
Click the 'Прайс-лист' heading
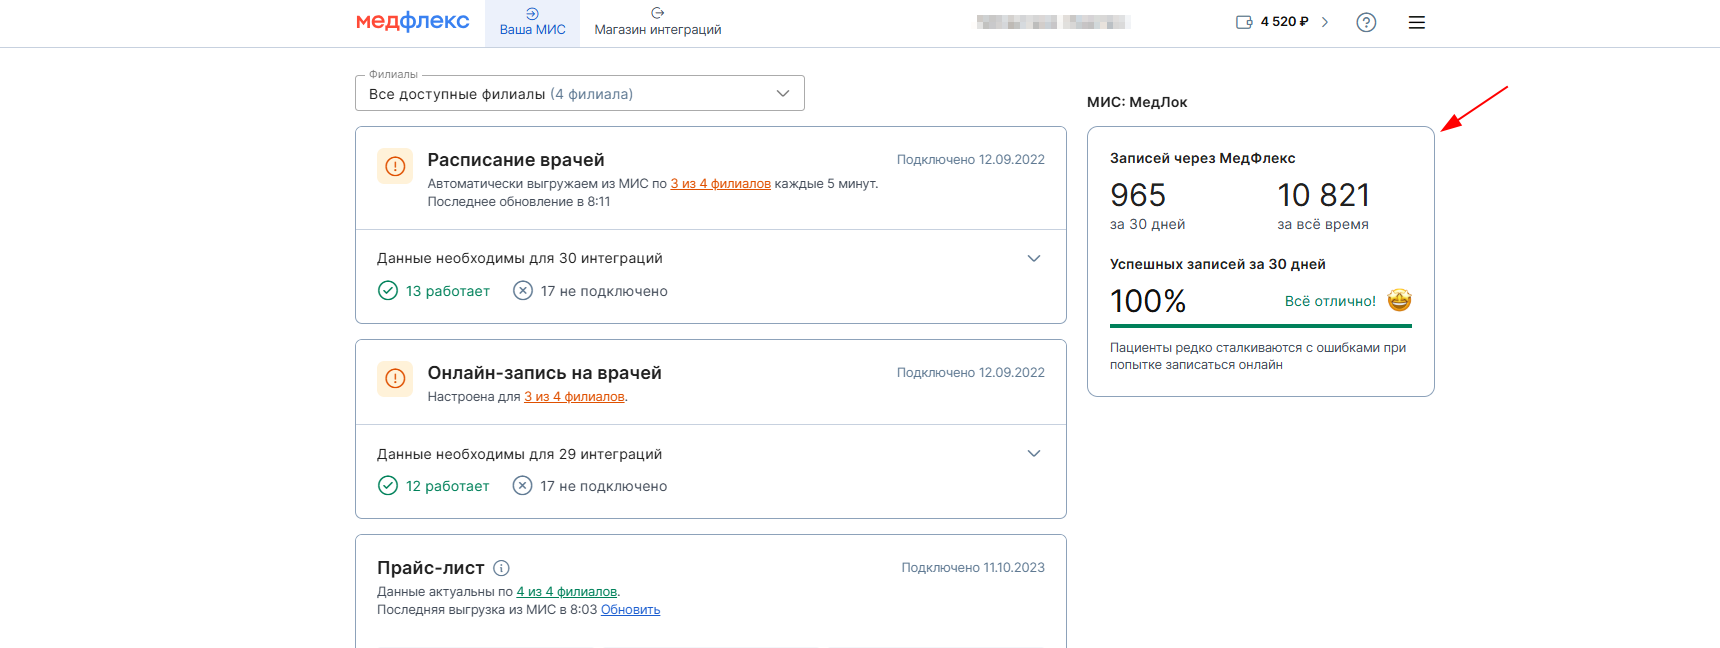pyautogui.click(x=431, y=568)
